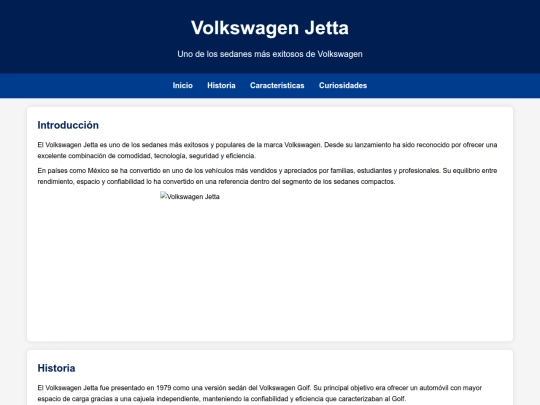This screenshot has width=540, height=405.
Task: Click the Introducción section heading
Action: click(x=68, y=125)
